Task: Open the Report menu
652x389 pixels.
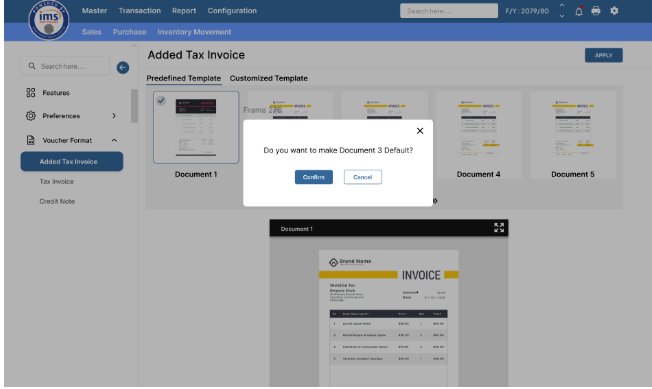Action: (x=184, y=11)
